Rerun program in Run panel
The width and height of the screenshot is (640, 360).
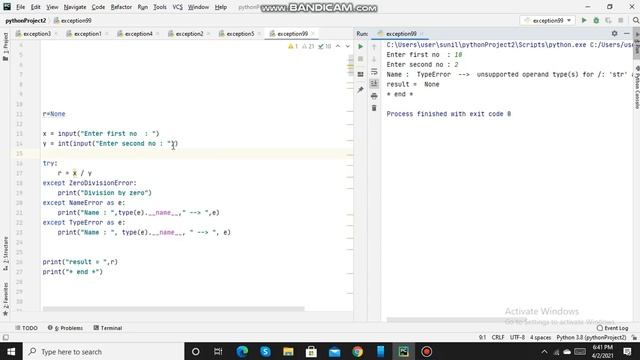pos(360,47)
